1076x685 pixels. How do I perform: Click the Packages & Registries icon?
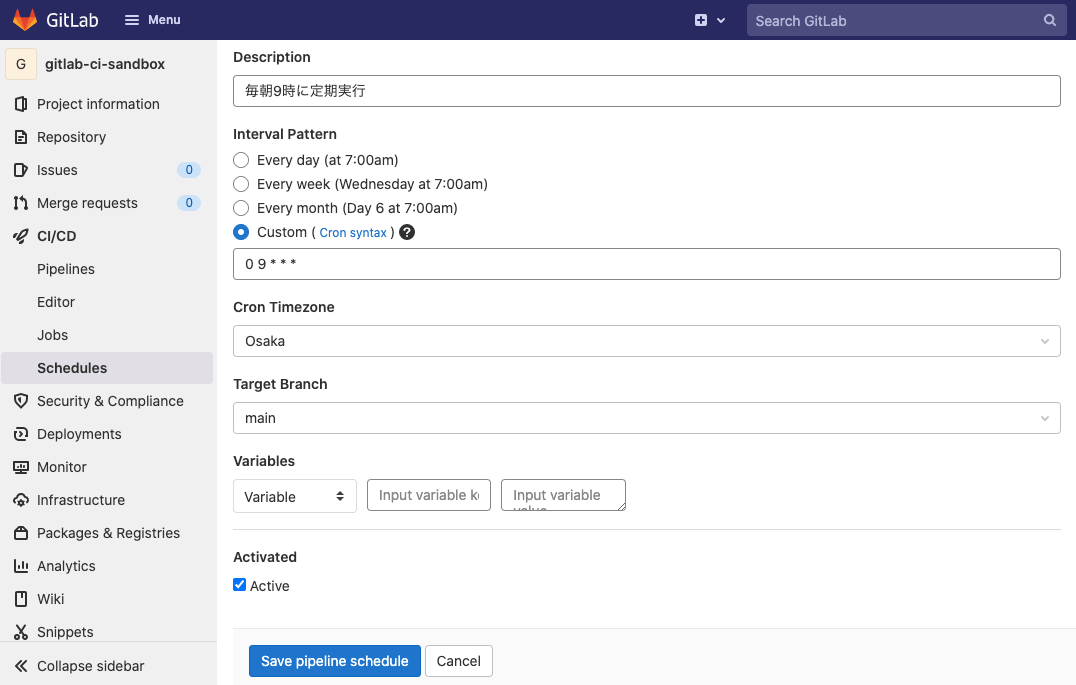(x=20, y=532)
